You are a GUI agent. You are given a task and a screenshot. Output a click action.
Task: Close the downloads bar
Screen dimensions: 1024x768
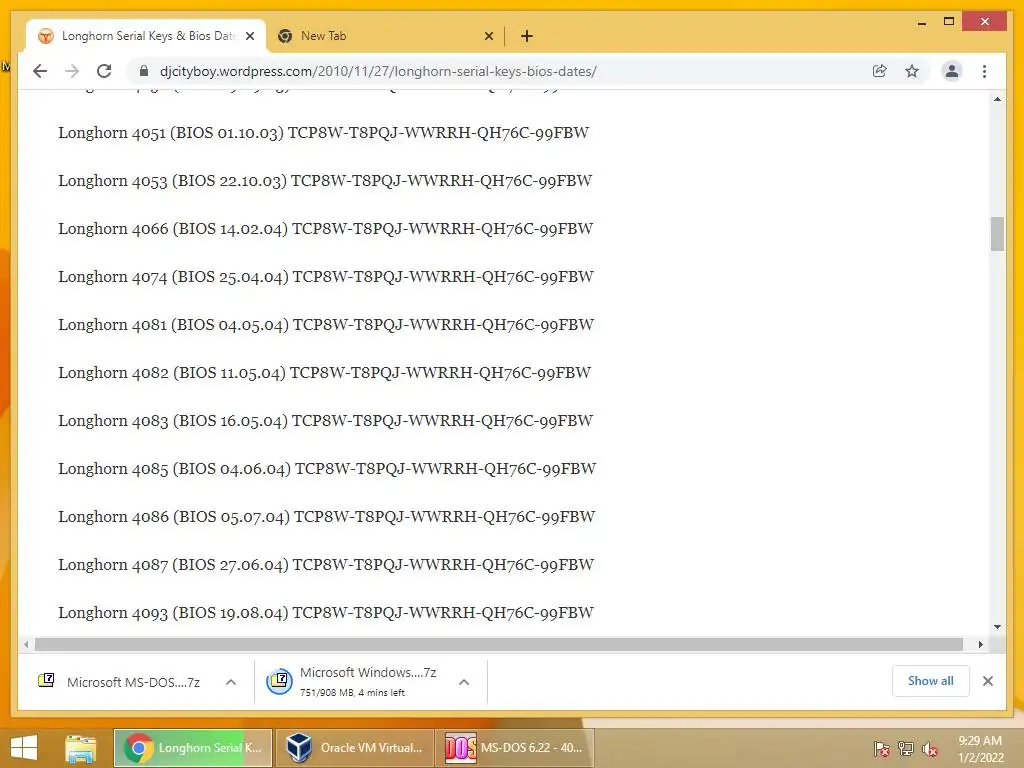(x=987, y=680)
